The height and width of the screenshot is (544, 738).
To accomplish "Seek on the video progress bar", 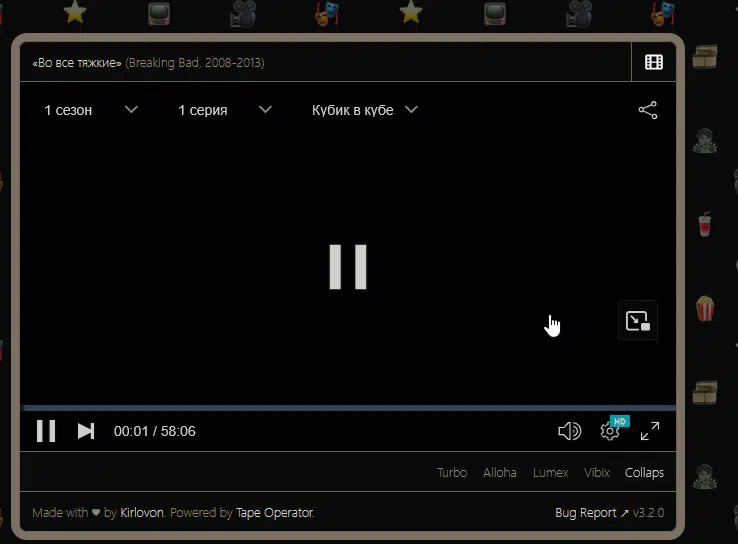I will coord(348,408).
